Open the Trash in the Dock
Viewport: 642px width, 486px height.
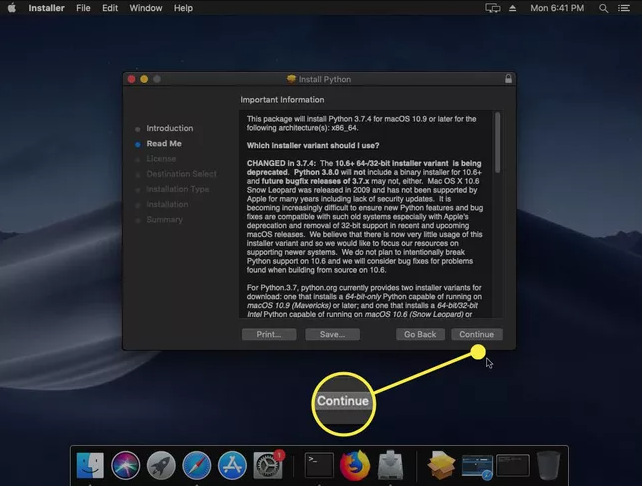548,465
